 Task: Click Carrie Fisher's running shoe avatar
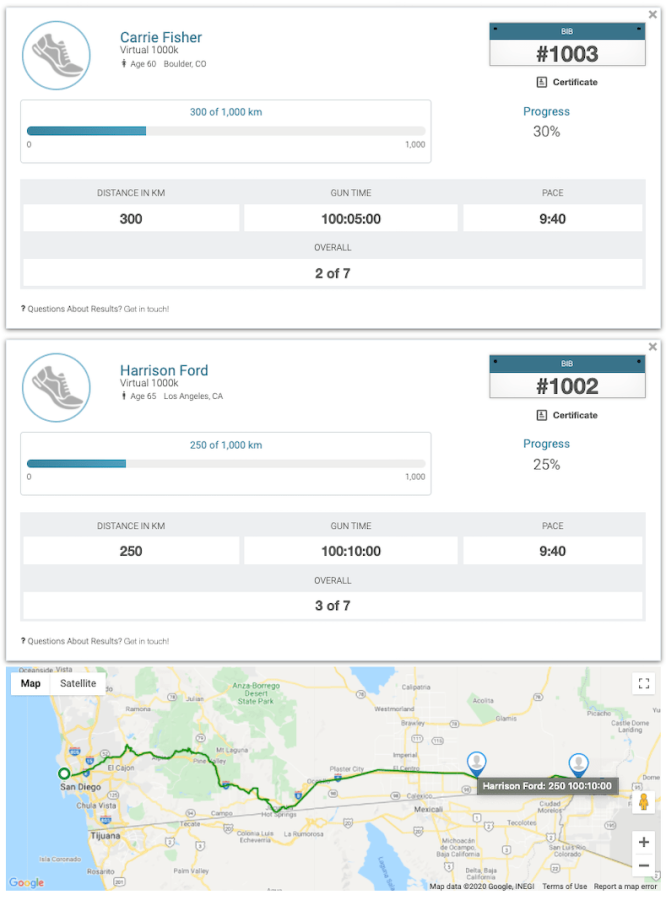(56, 56)
